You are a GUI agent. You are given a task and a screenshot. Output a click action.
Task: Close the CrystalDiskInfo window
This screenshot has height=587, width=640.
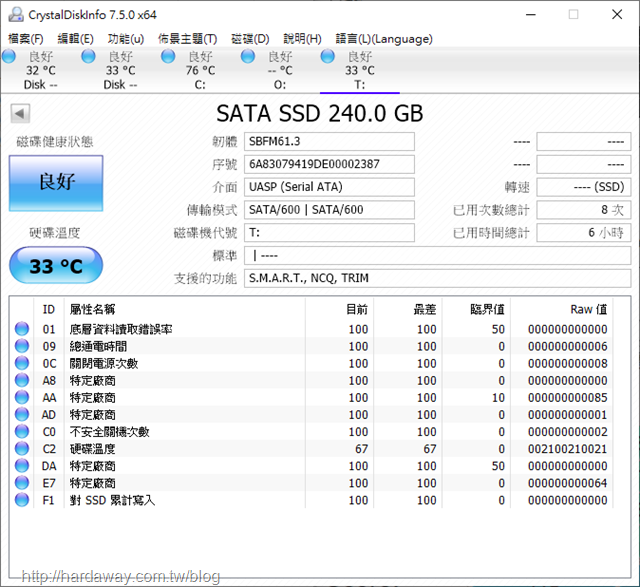click(x=617, y=15)
